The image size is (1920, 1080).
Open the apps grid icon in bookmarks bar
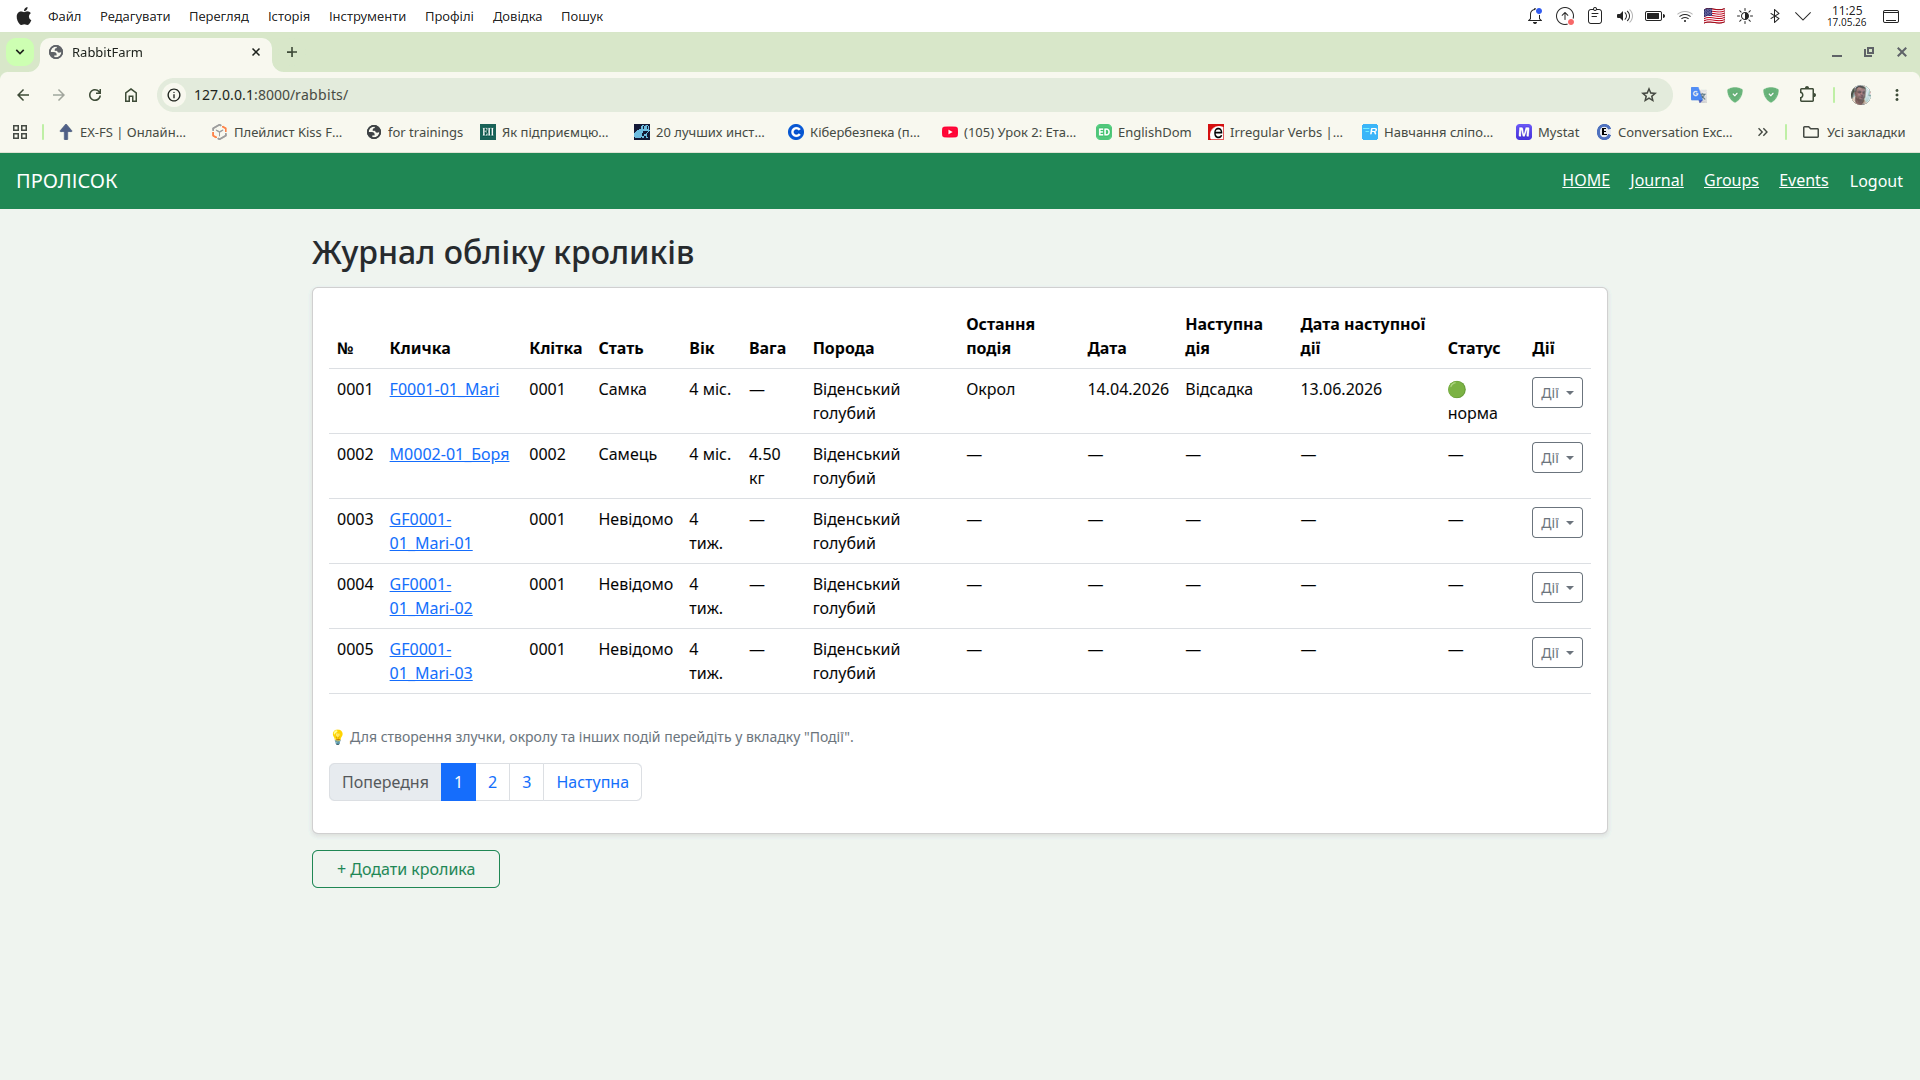(20, 132)
